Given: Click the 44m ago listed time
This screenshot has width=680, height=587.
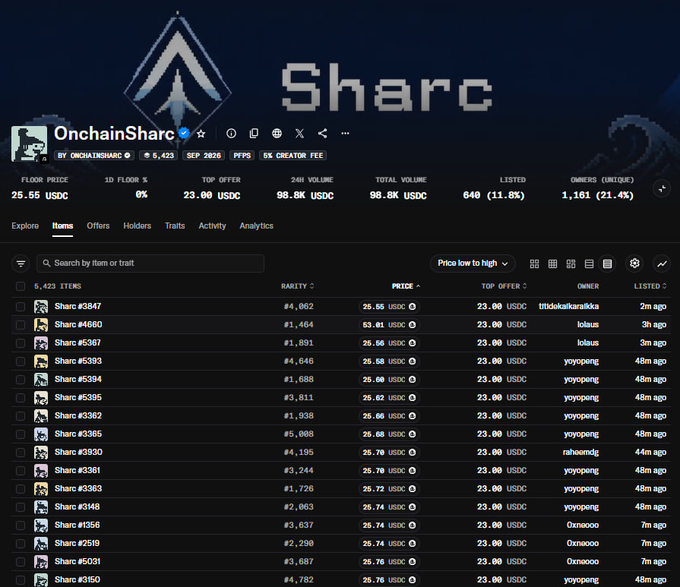Looking at the screenshot, I should (x=651, y=452).
